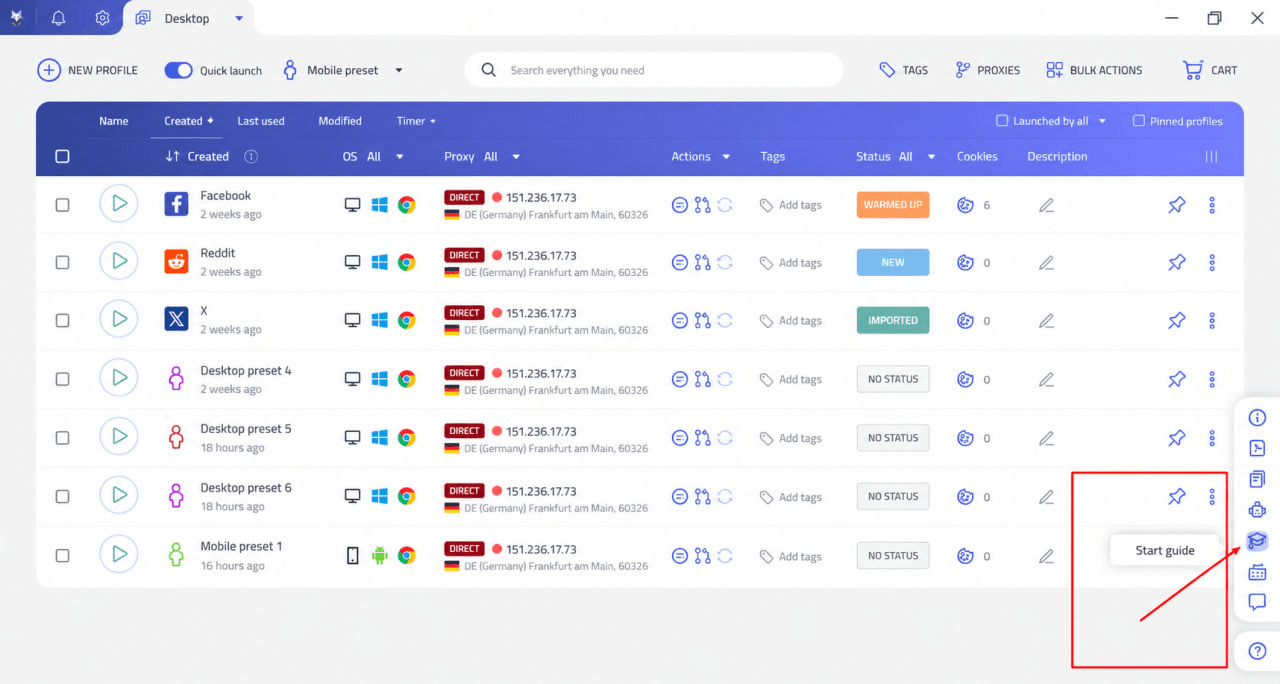Click the NEW PROFILE button
Viewport: 1280px width, 684px height.
87,70
